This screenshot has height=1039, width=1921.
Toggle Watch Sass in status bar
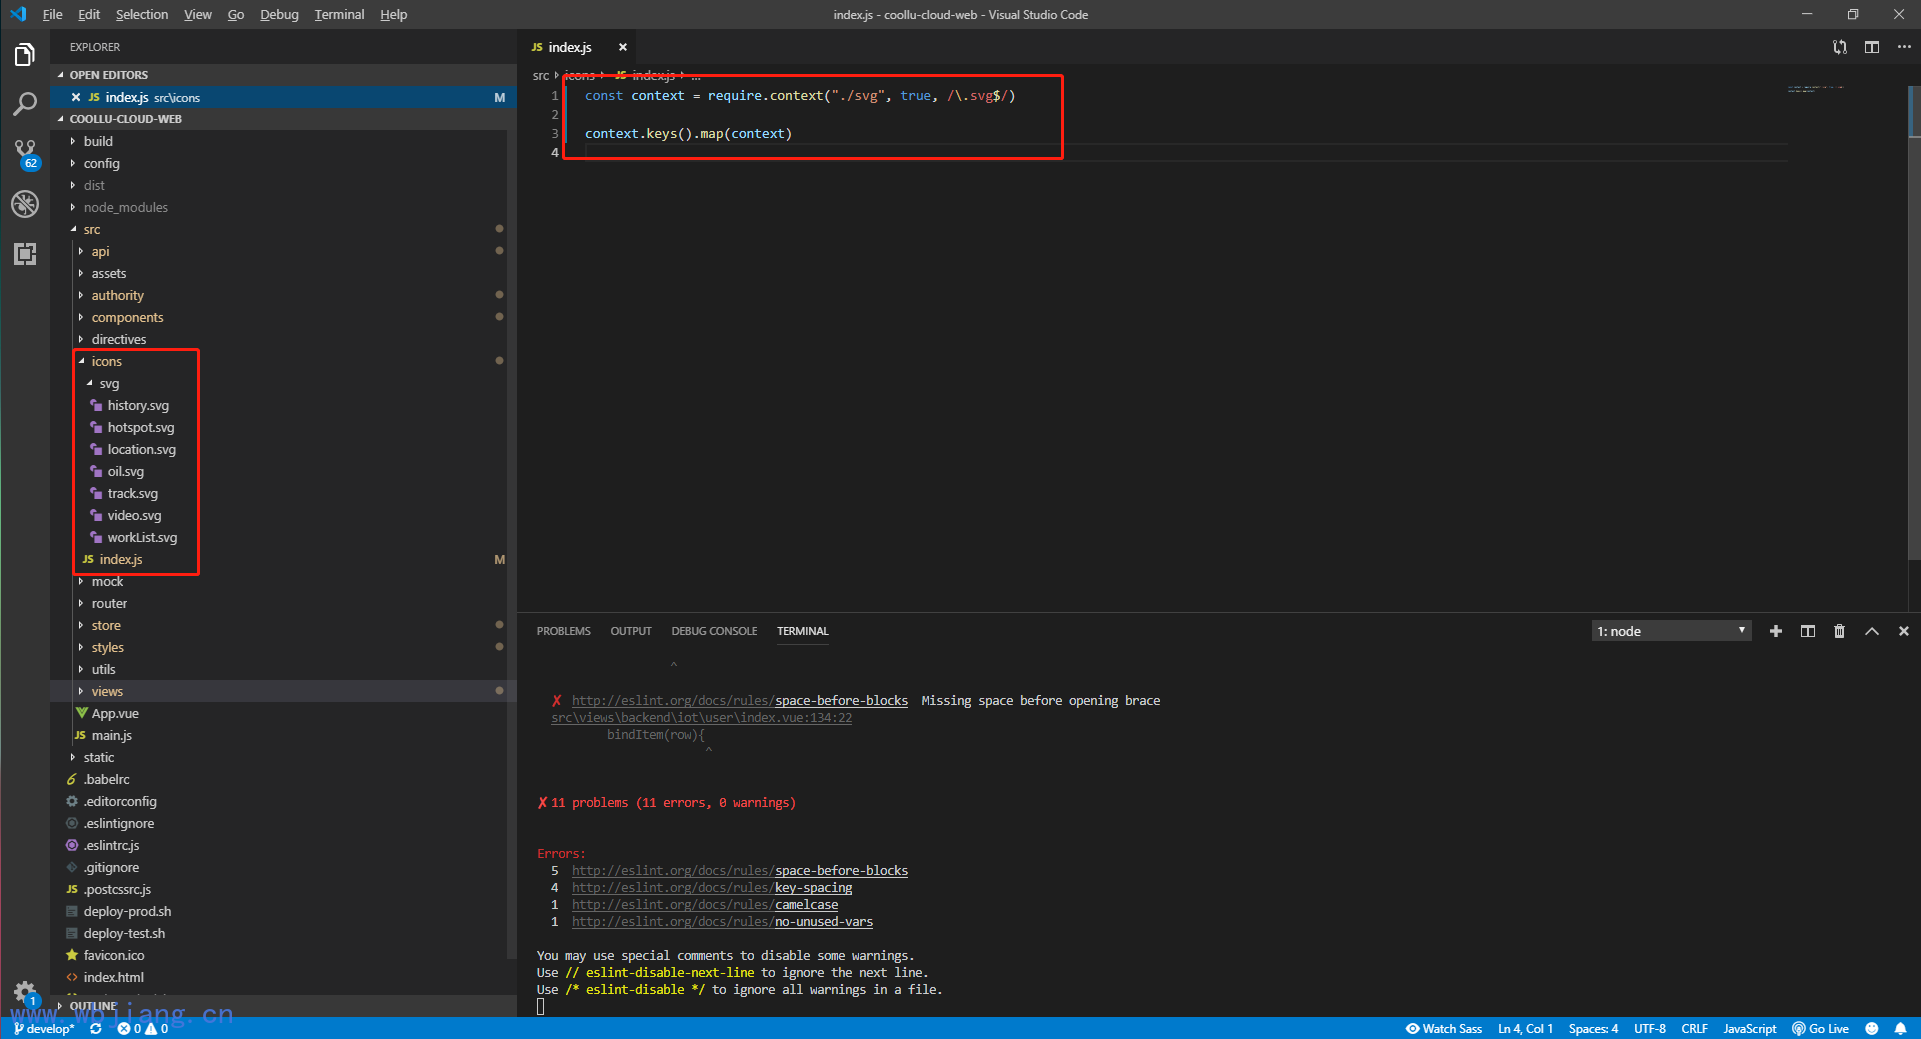pyautogui.click(x=1443, y=1028)
